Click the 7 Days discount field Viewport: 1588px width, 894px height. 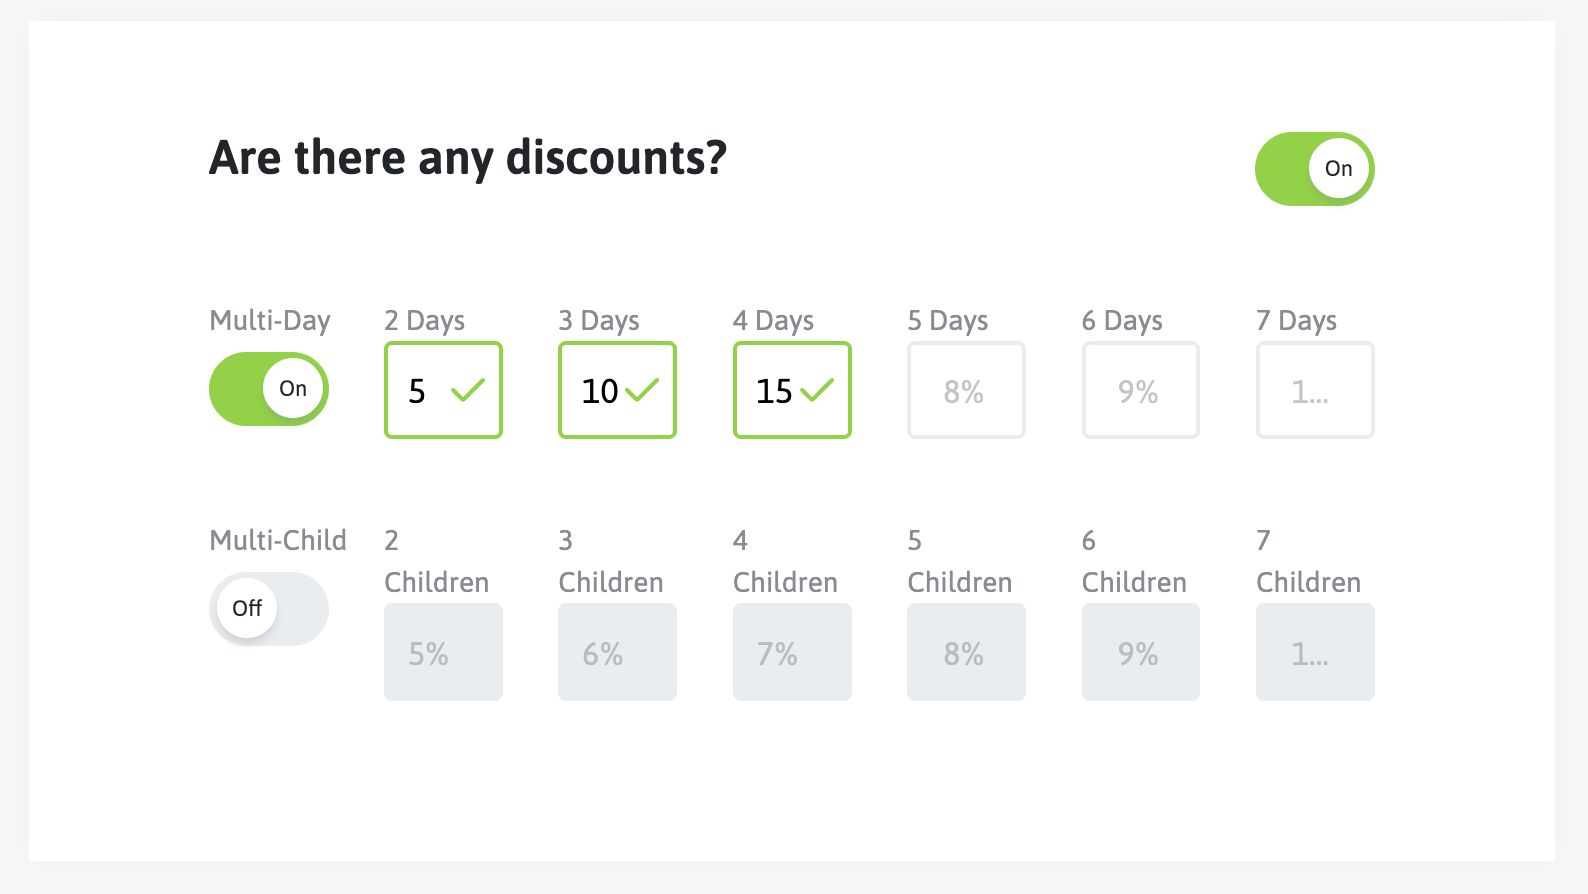pos(1315,391)
